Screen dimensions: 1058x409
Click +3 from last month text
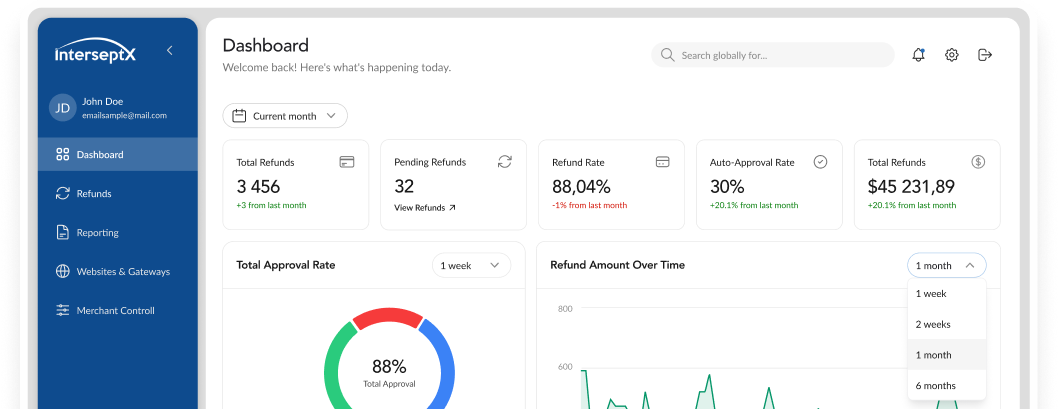[x=271, y=205]
